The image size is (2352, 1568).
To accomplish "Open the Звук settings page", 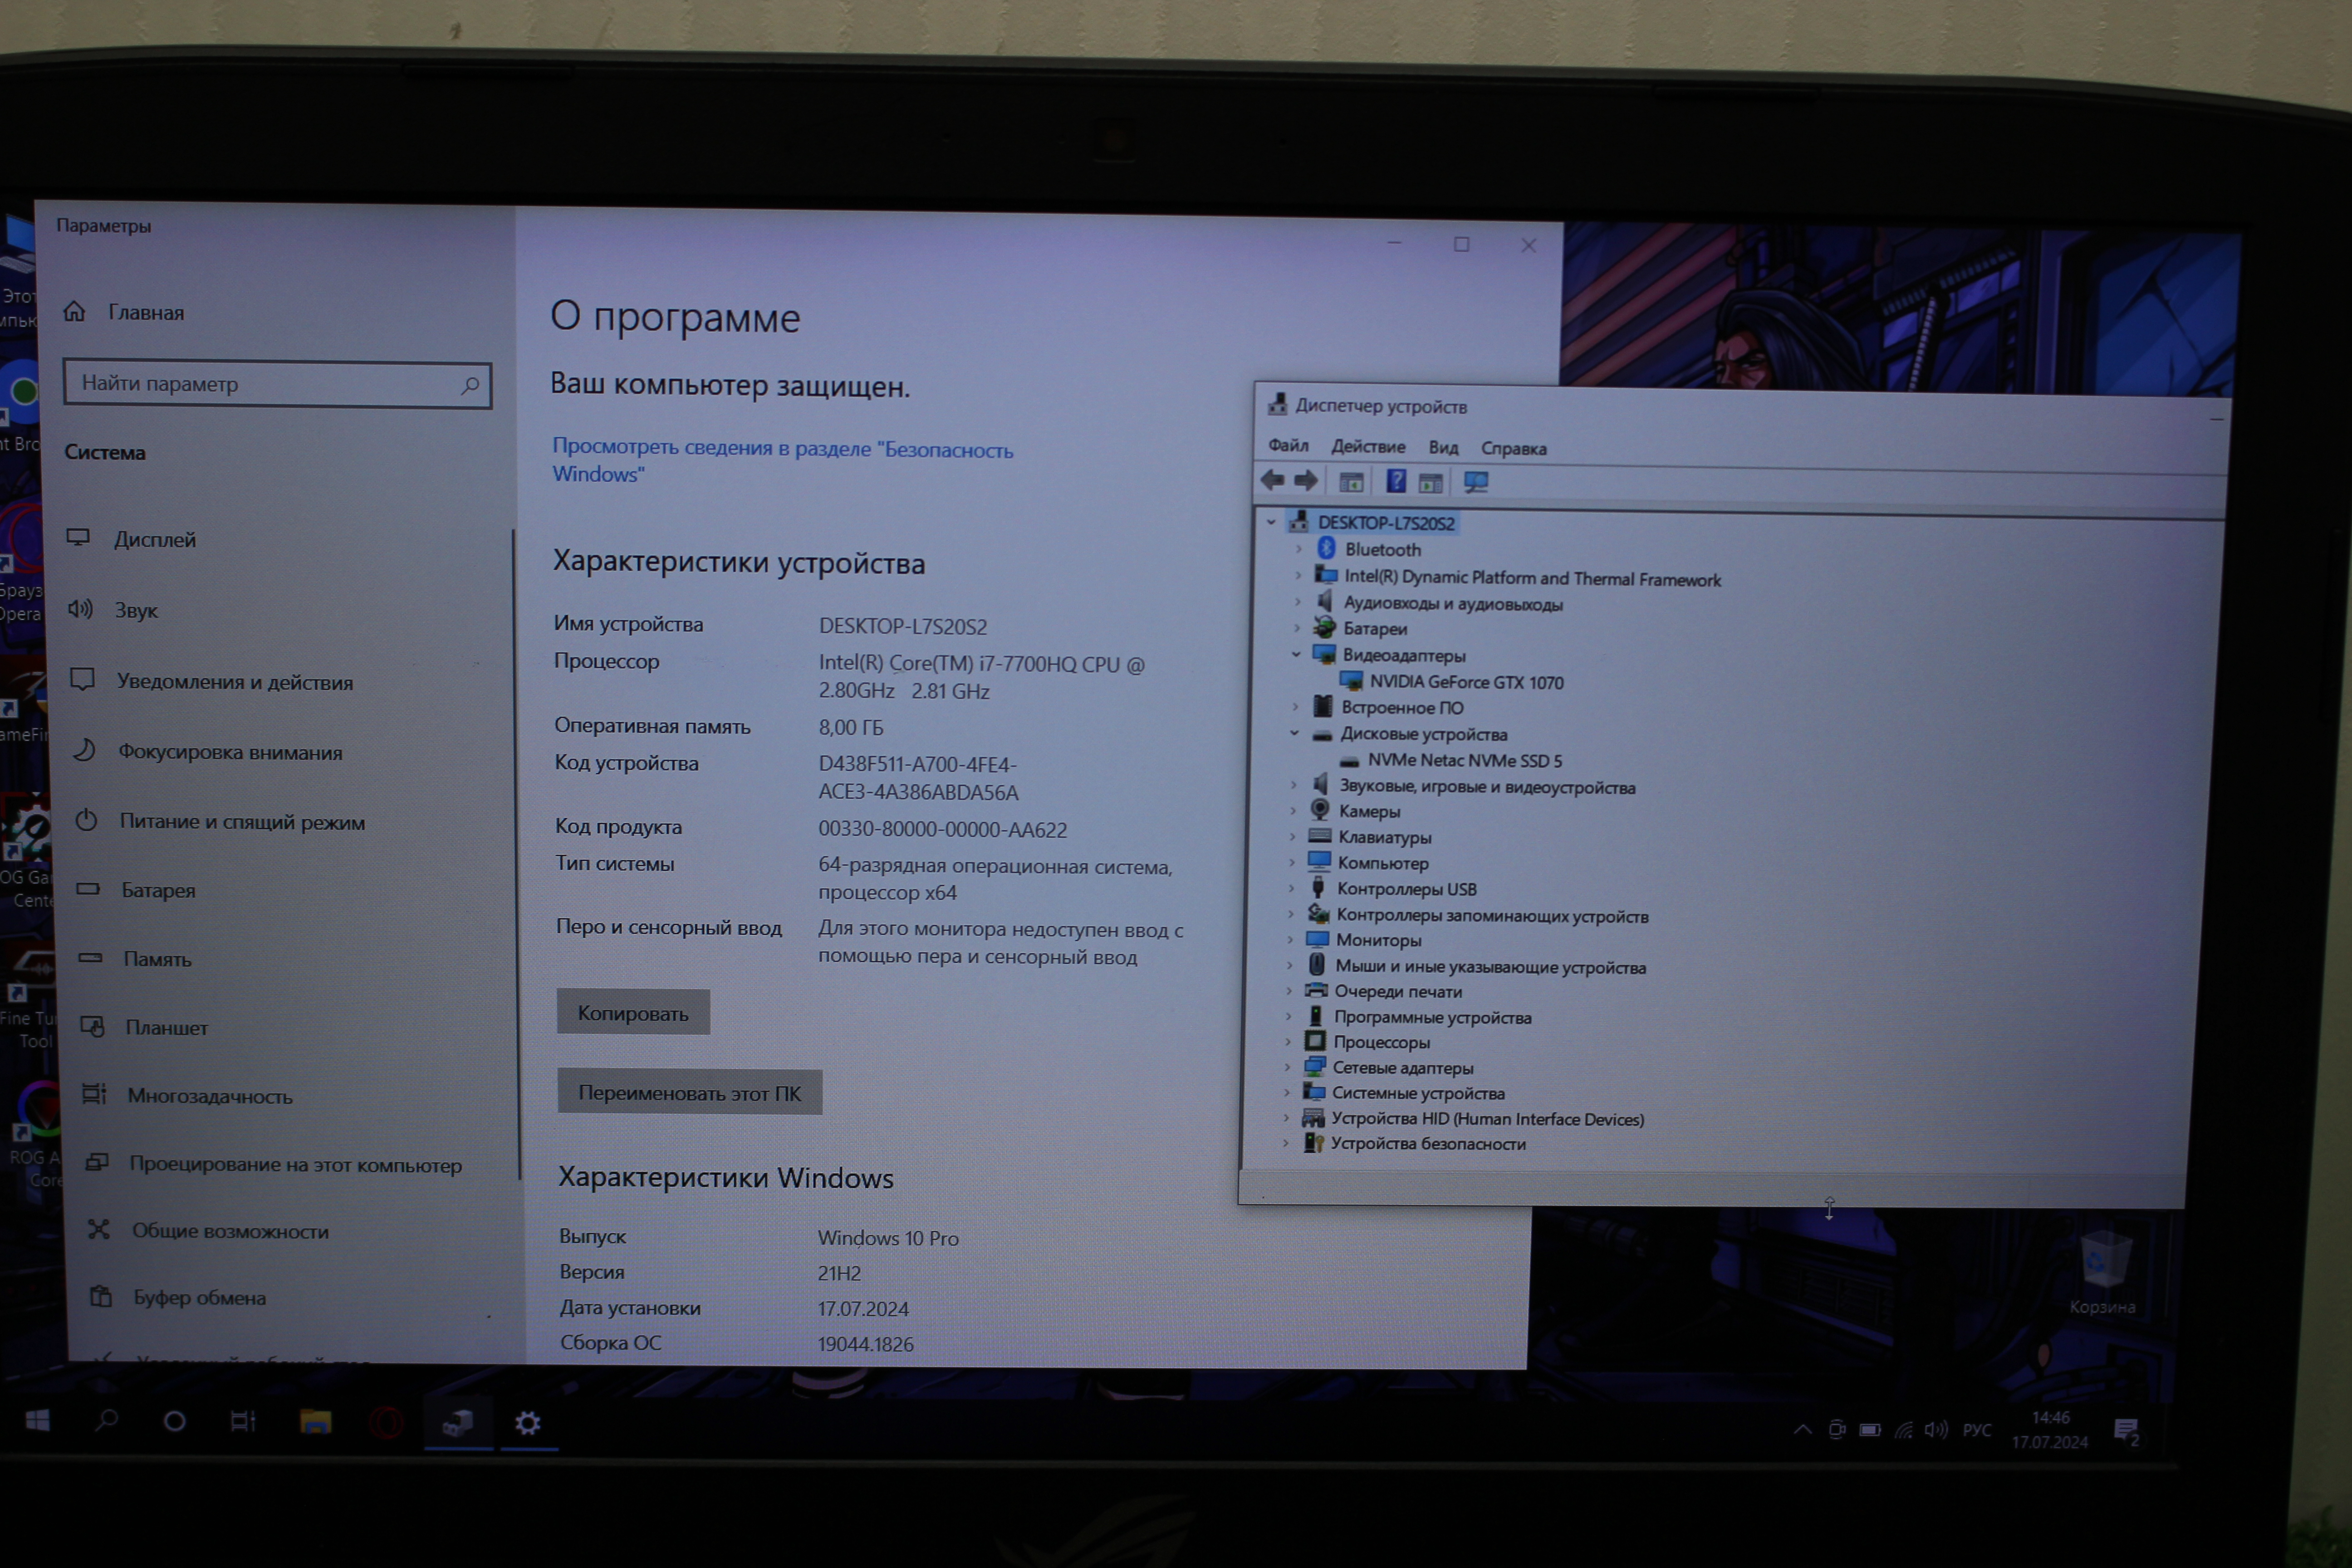I will 136,610.
